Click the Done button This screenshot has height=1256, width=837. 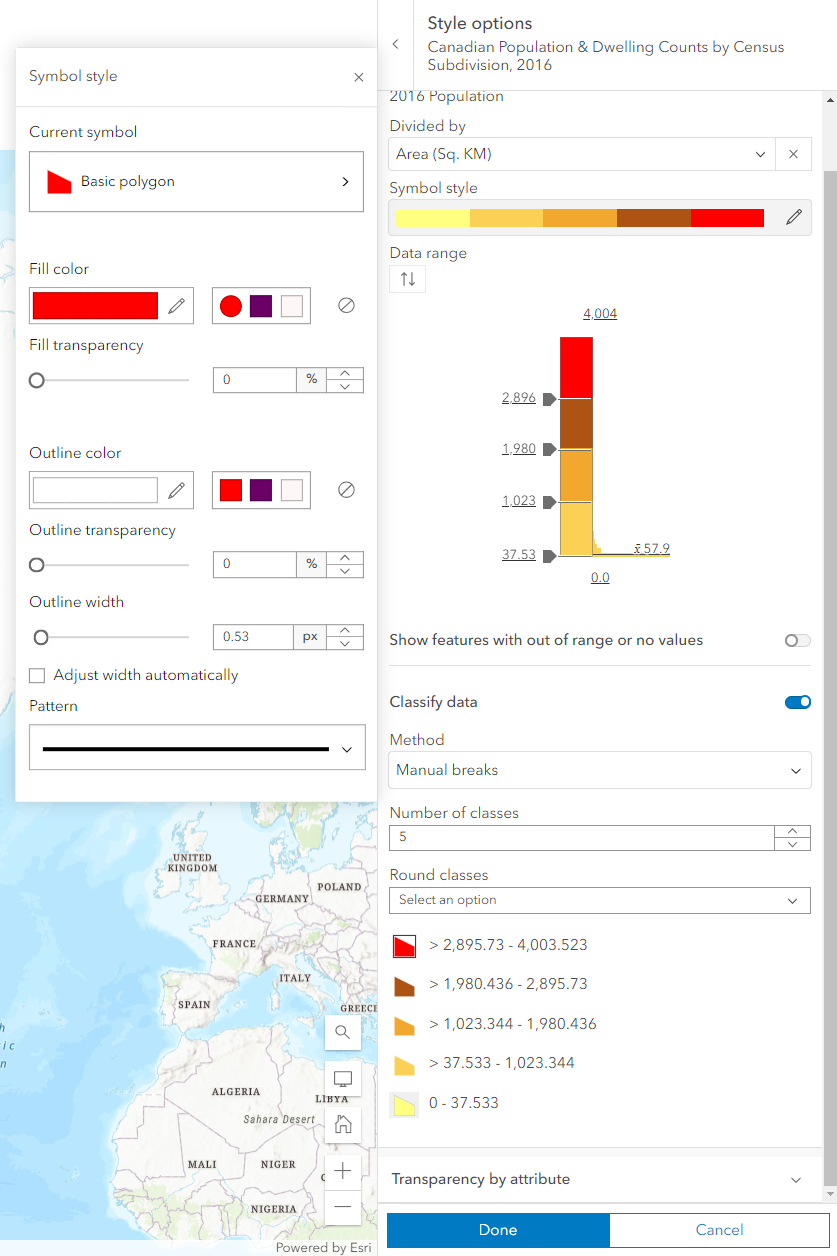498,1230
